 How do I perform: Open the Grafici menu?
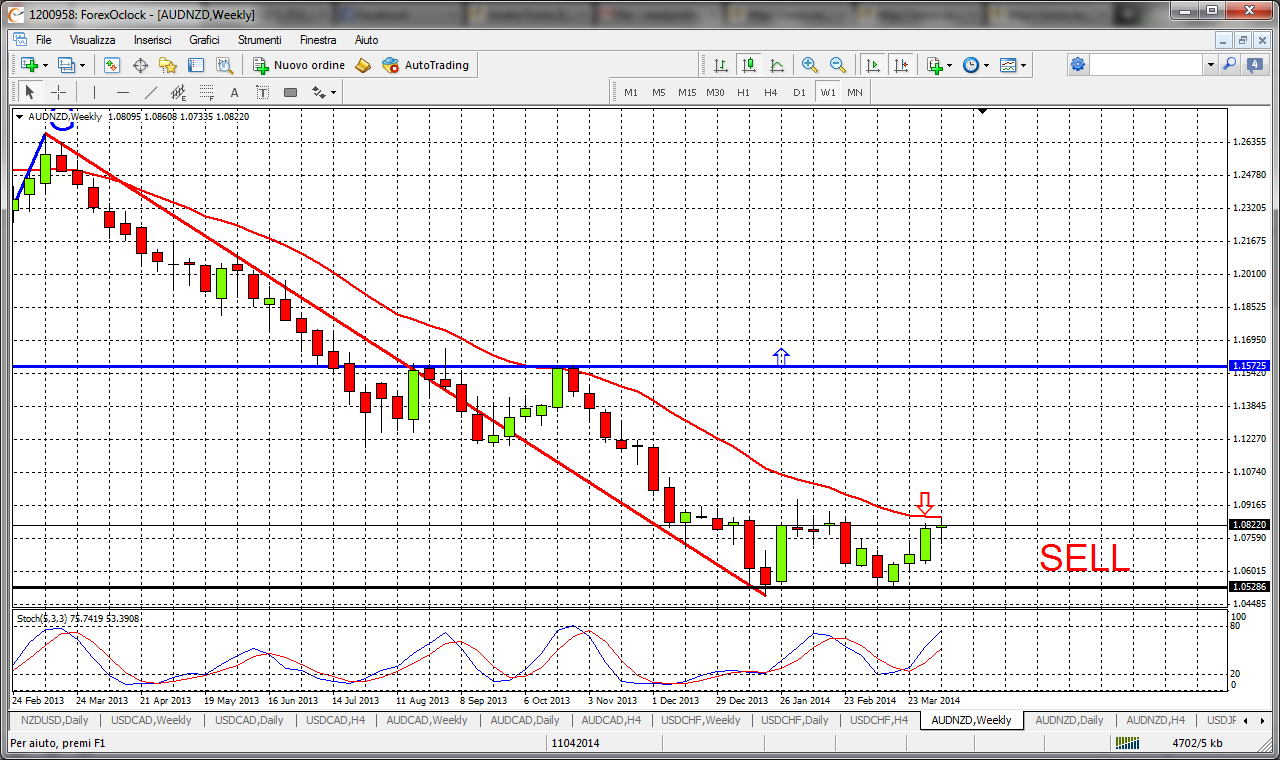tap(204, 39)
